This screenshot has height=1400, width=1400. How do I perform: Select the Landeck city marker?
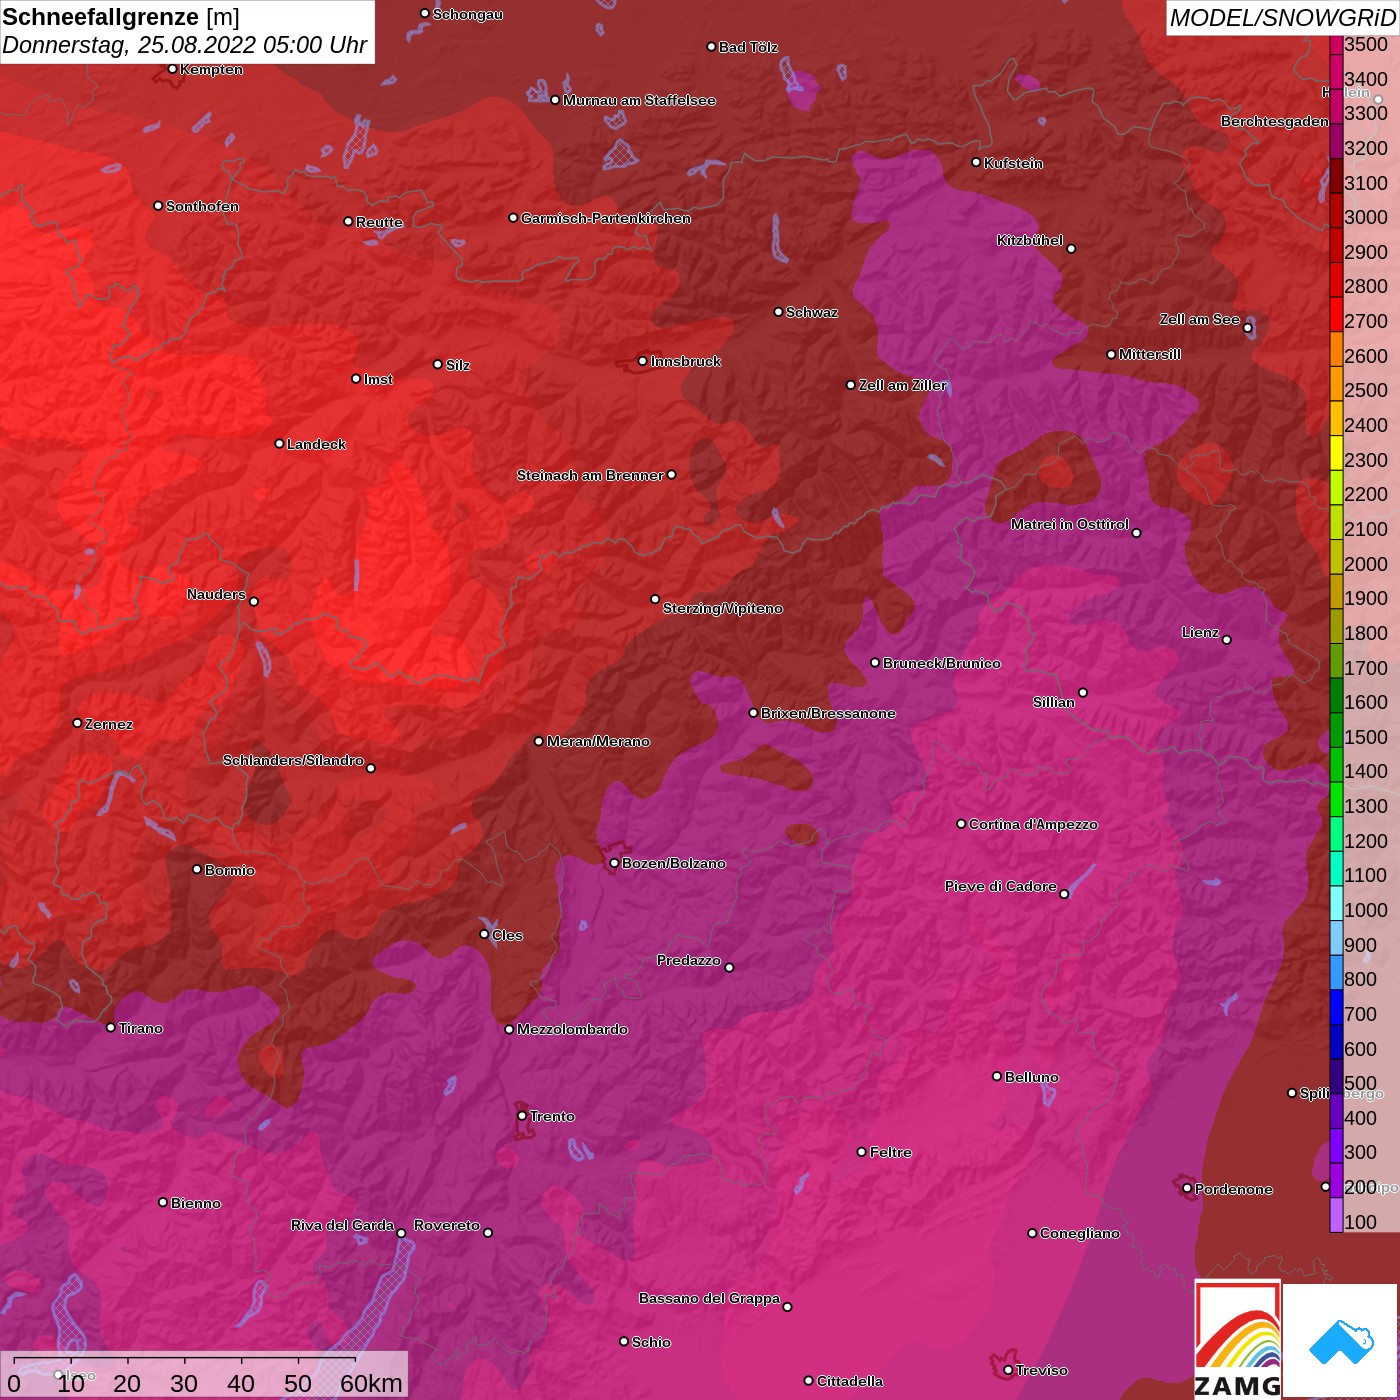pos(279,443)
